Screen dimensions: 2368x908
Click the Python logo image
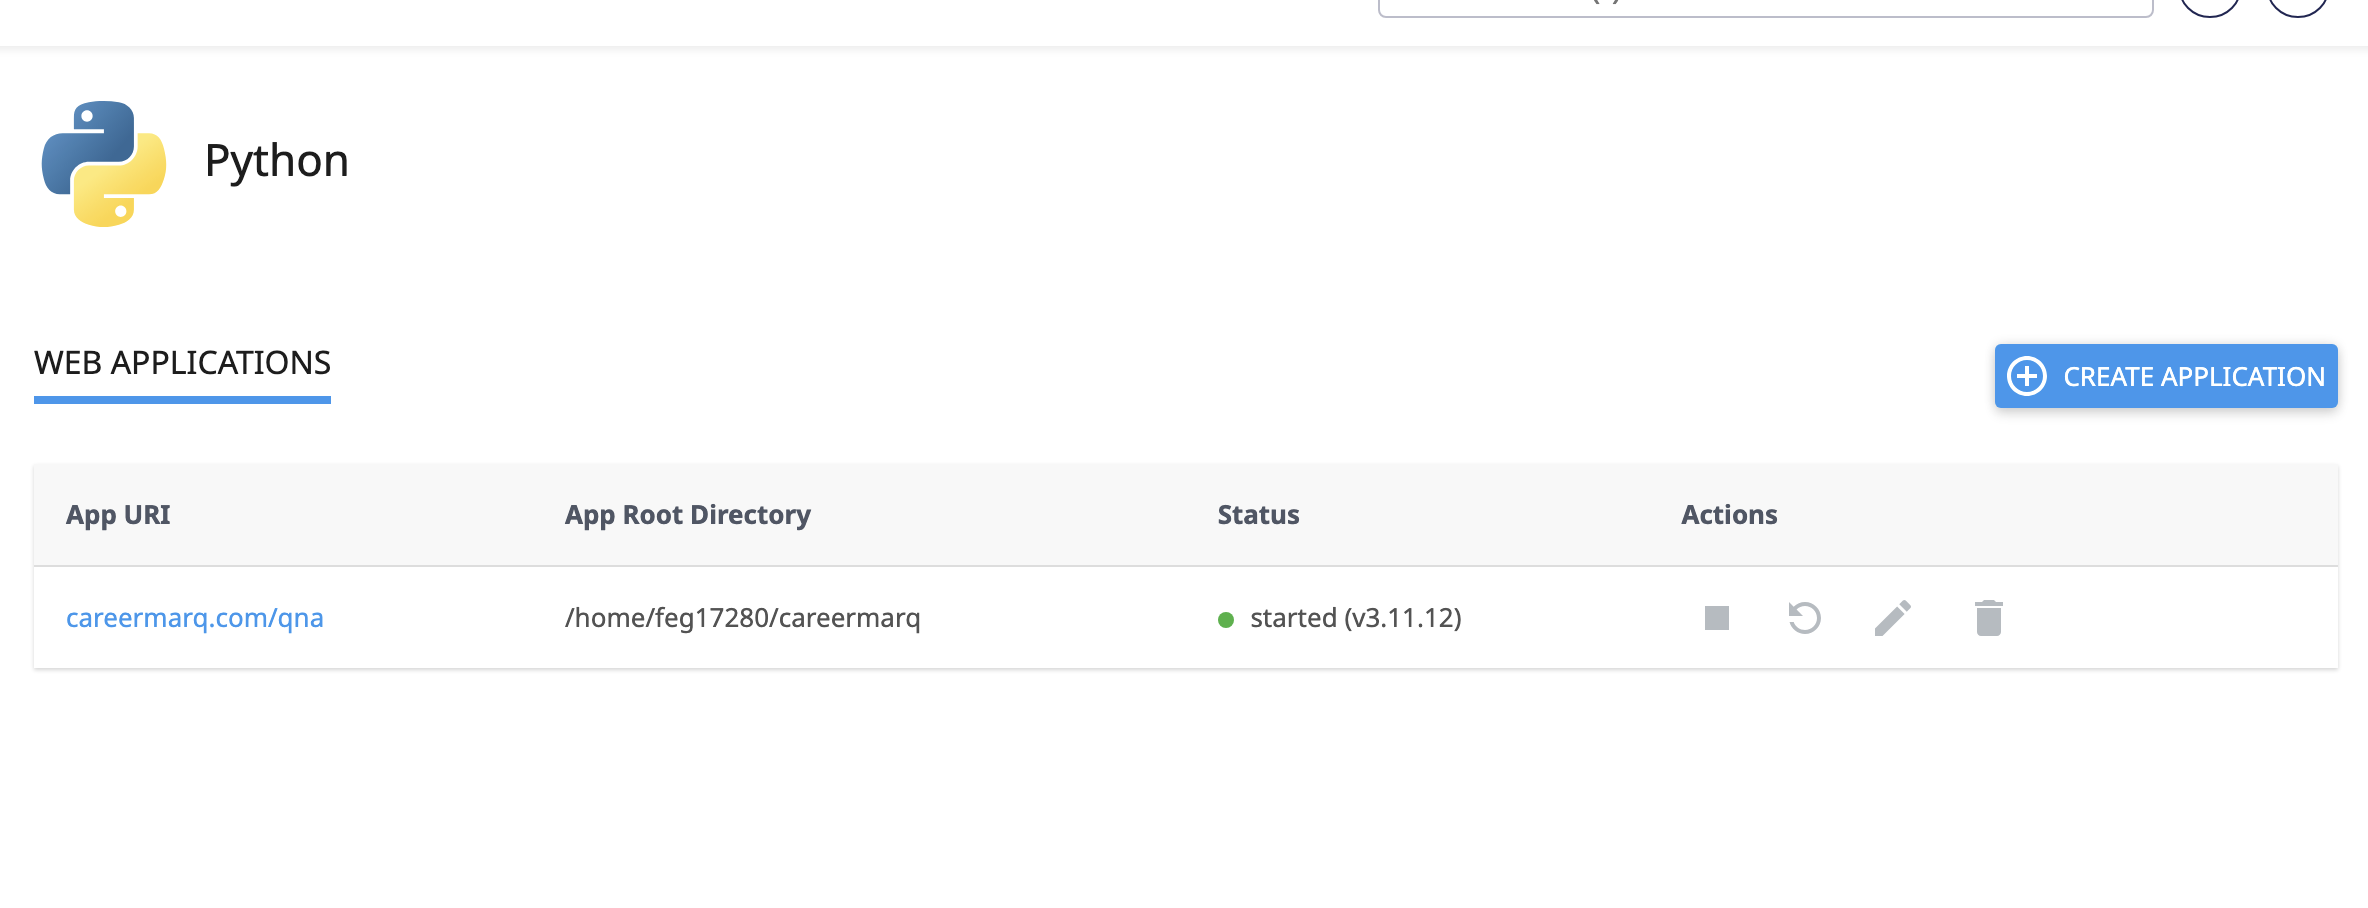[x=104, y=163]
